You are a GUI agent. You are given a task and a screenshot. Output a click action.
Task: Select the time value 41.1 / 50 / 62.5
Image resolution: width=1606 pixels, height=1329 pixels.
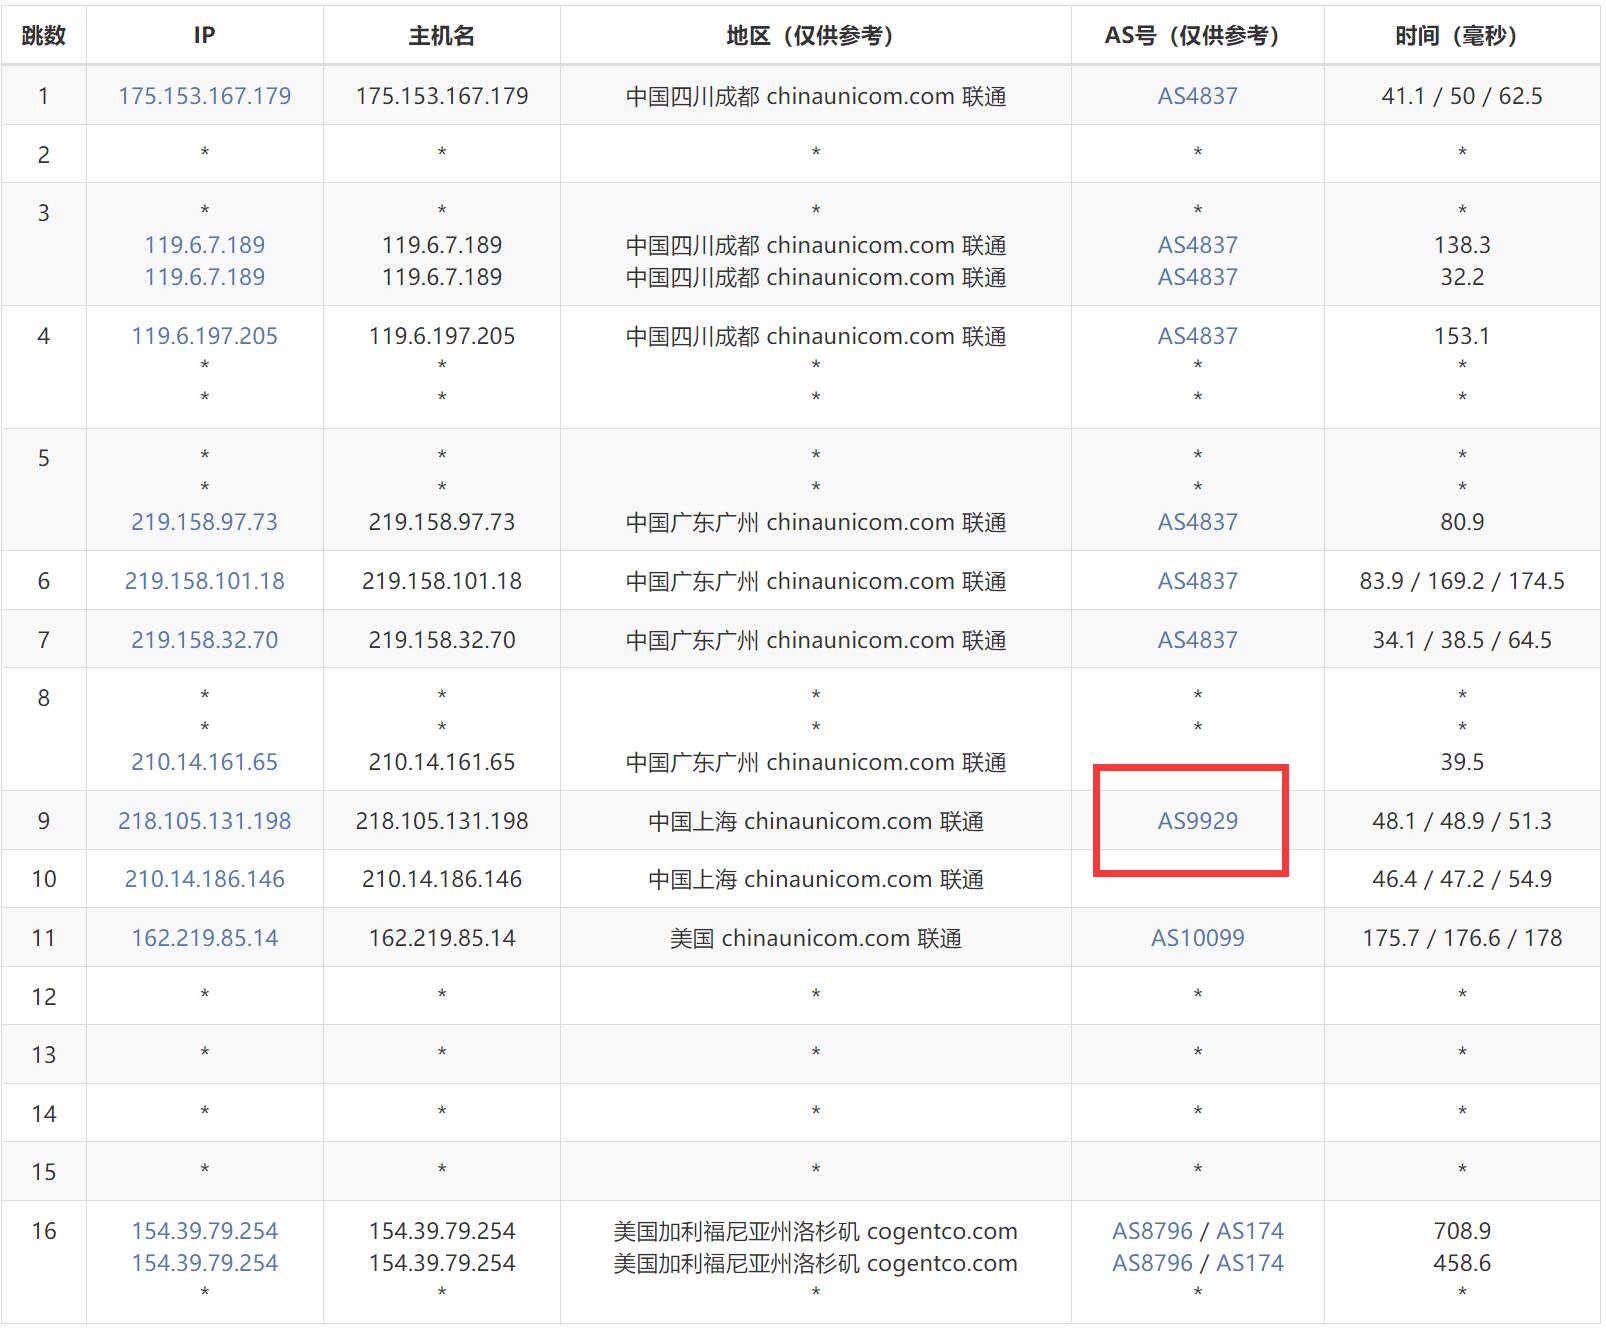[x=1462, y=96]
